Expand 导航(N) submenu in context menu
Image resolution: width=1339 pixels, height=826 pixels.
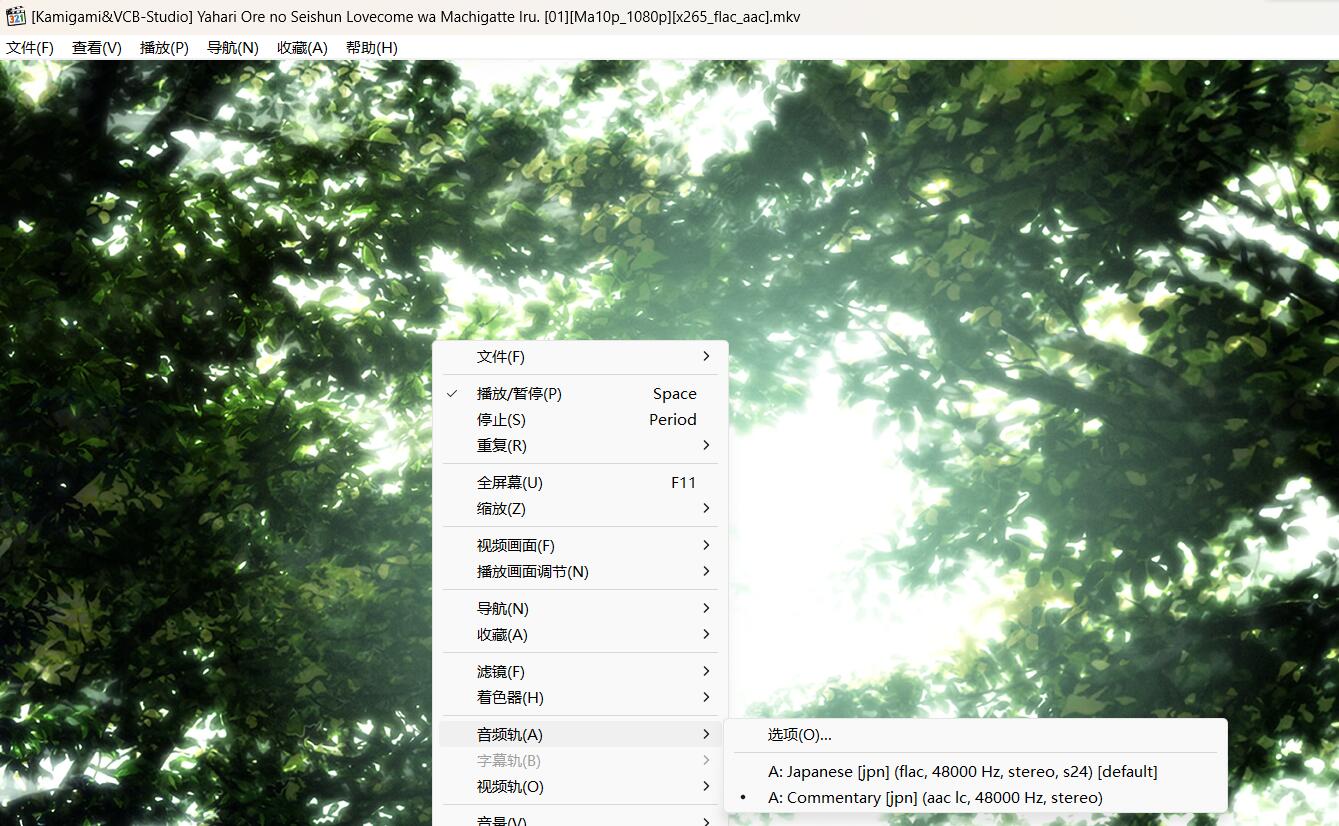(x=580, y=609)
